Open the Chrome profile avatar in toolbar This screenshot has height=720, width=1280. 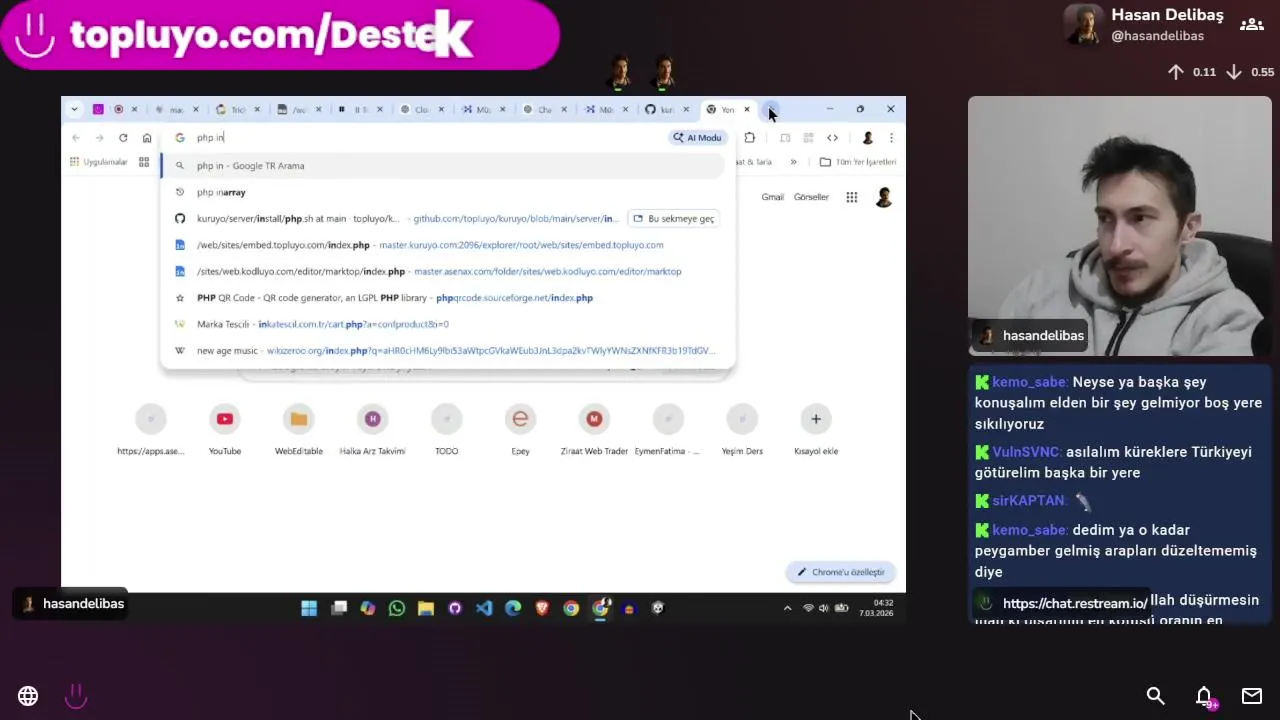coord(867,138)
